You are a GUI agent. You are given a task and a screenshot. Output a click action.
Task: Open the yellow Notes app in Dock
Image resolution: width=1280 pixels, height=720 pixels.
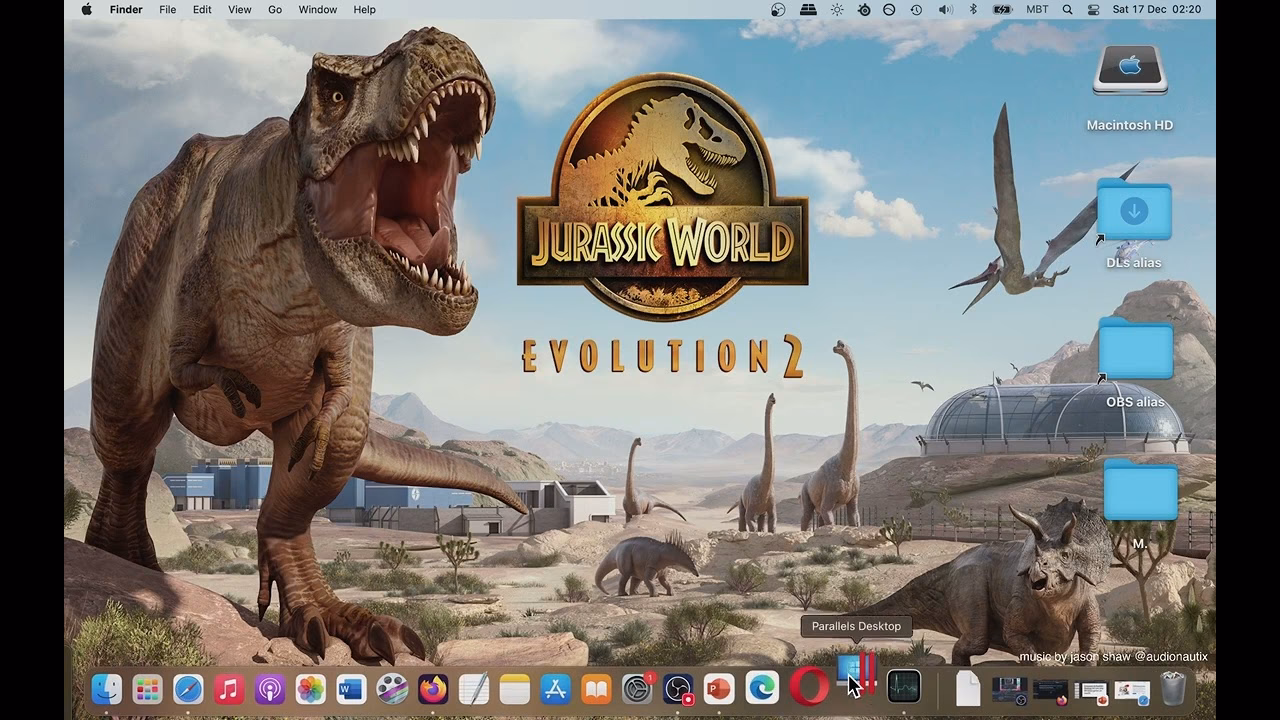pos(514,688)
